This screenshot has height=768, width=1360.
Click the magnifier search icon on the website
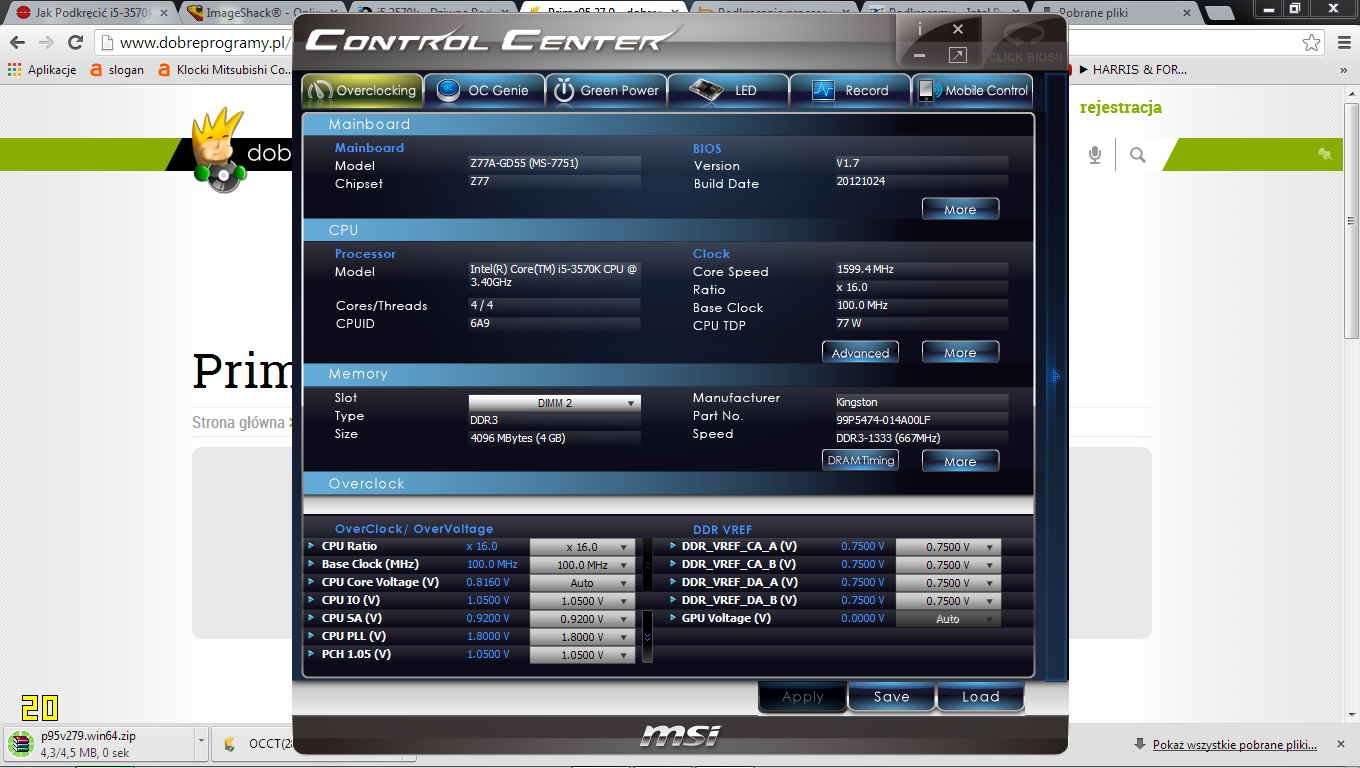tap(1138, 154)
